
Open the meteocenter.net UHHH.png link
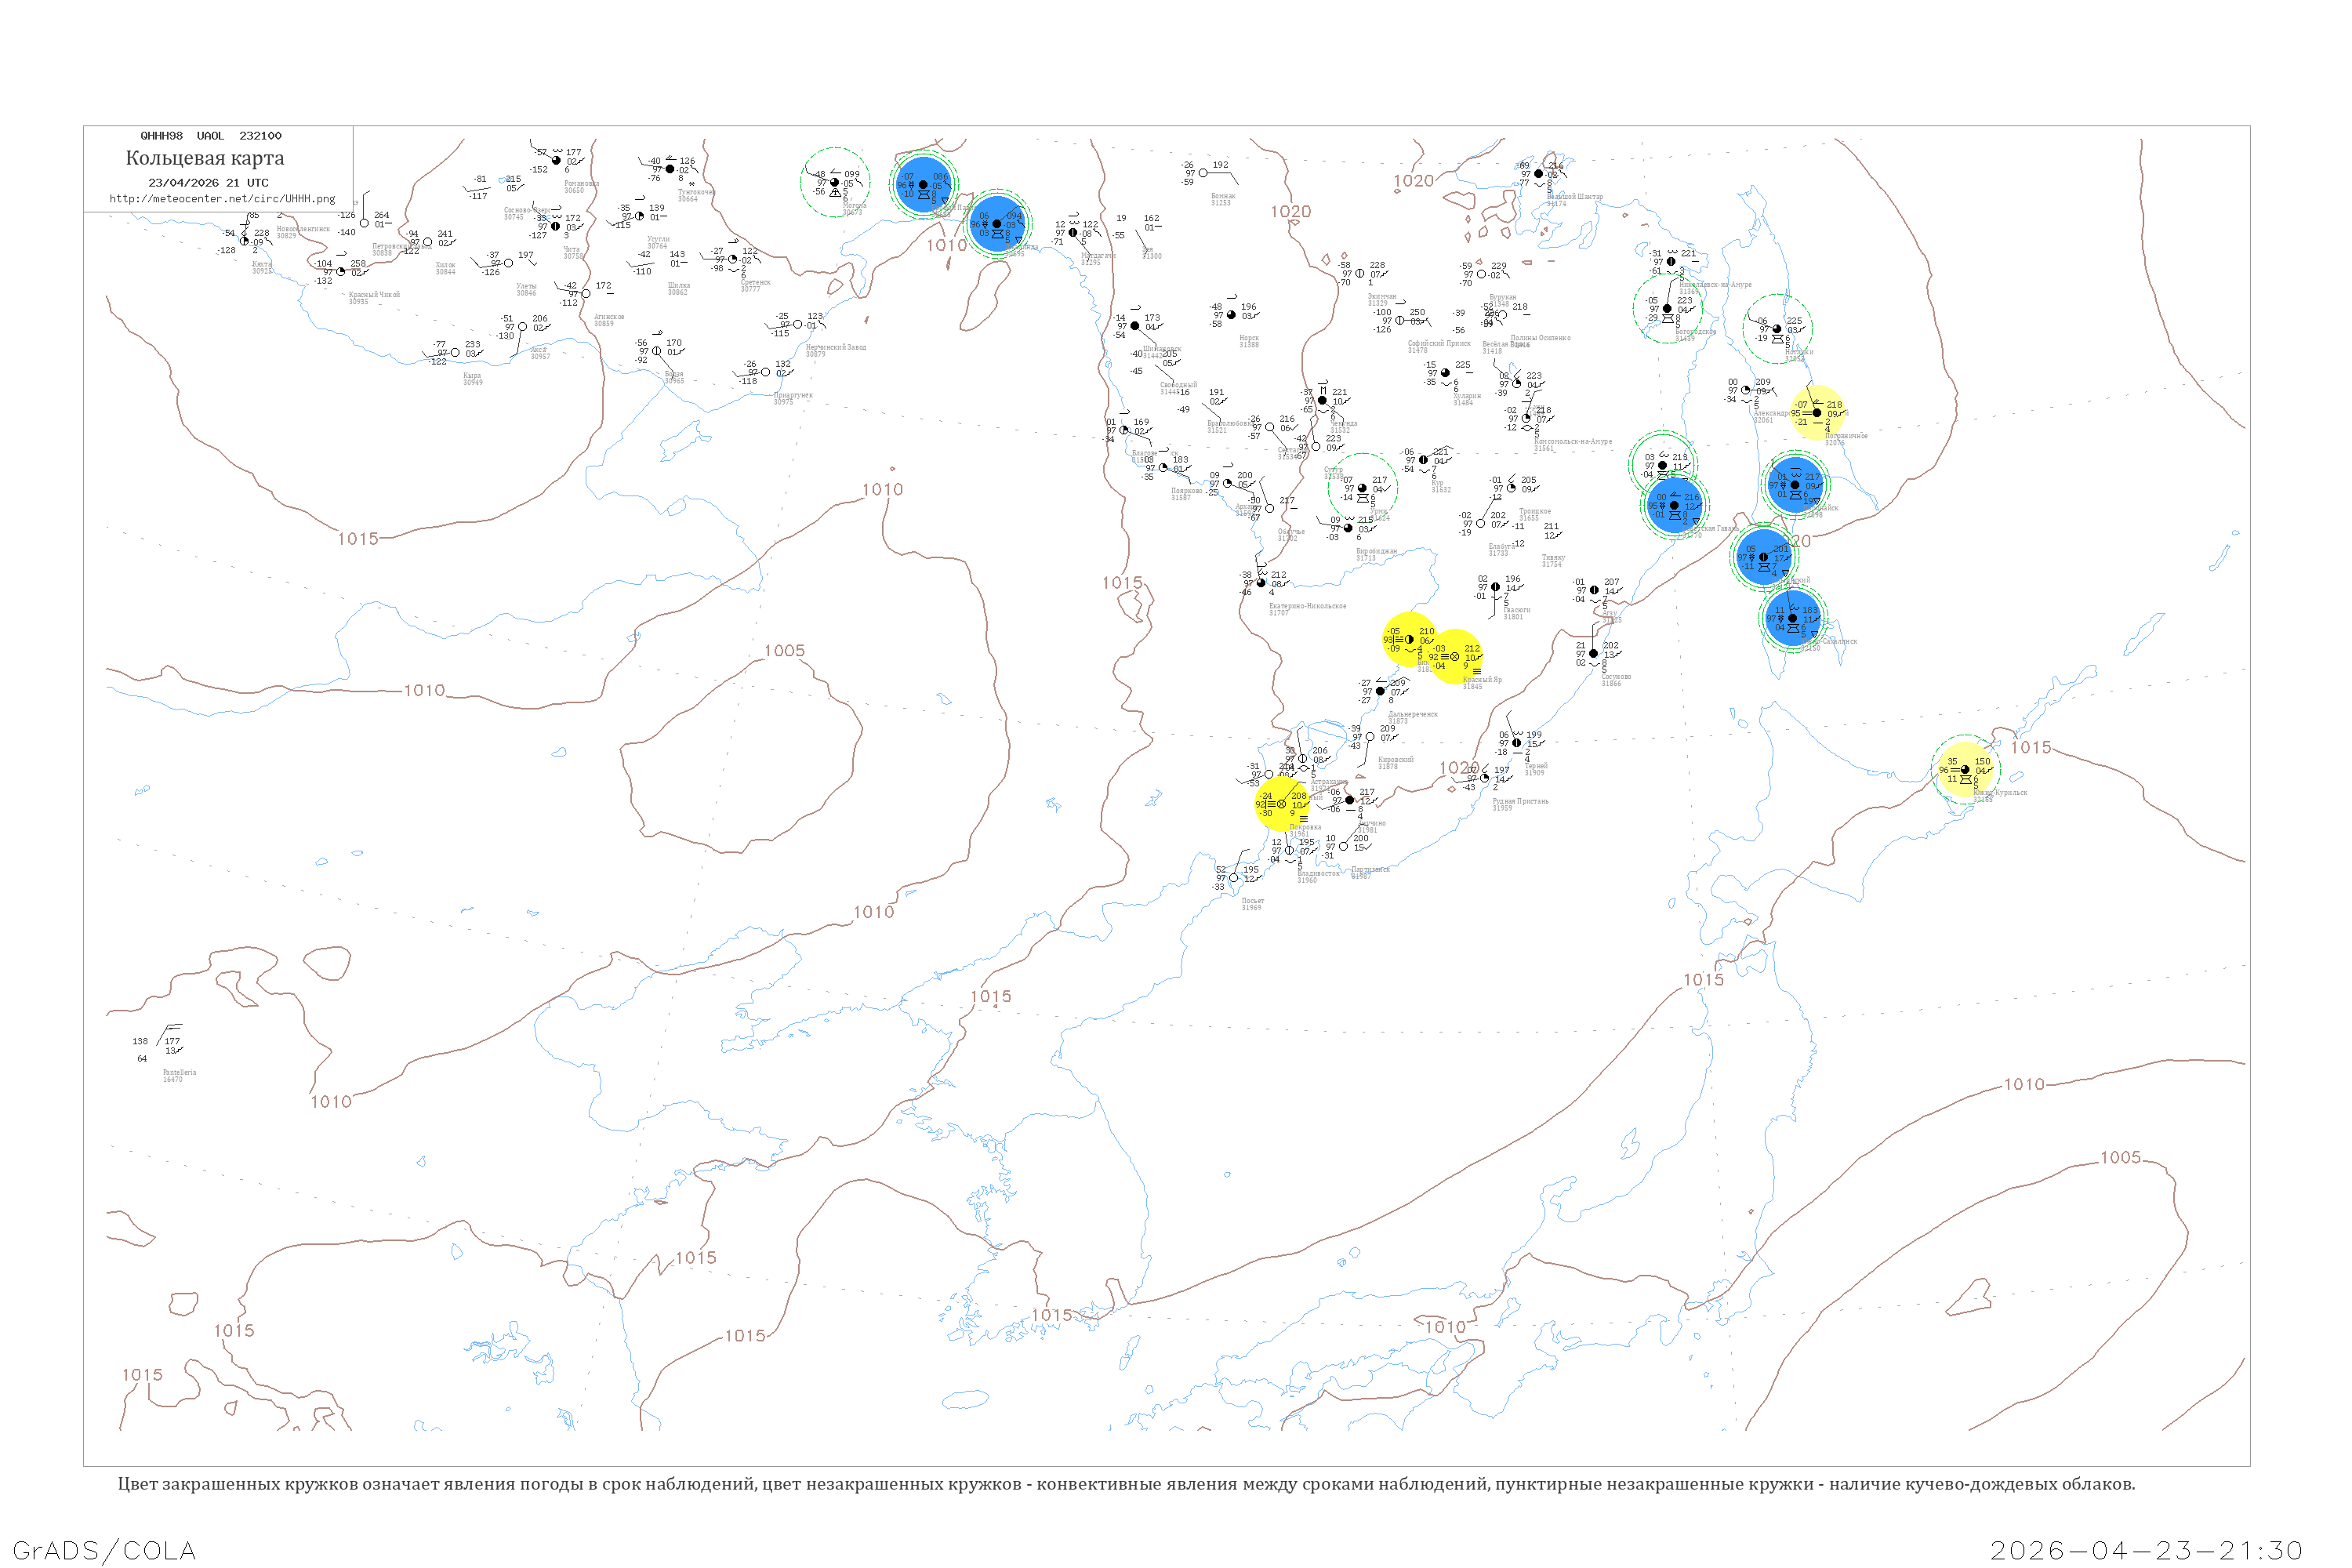click(222, 198)
